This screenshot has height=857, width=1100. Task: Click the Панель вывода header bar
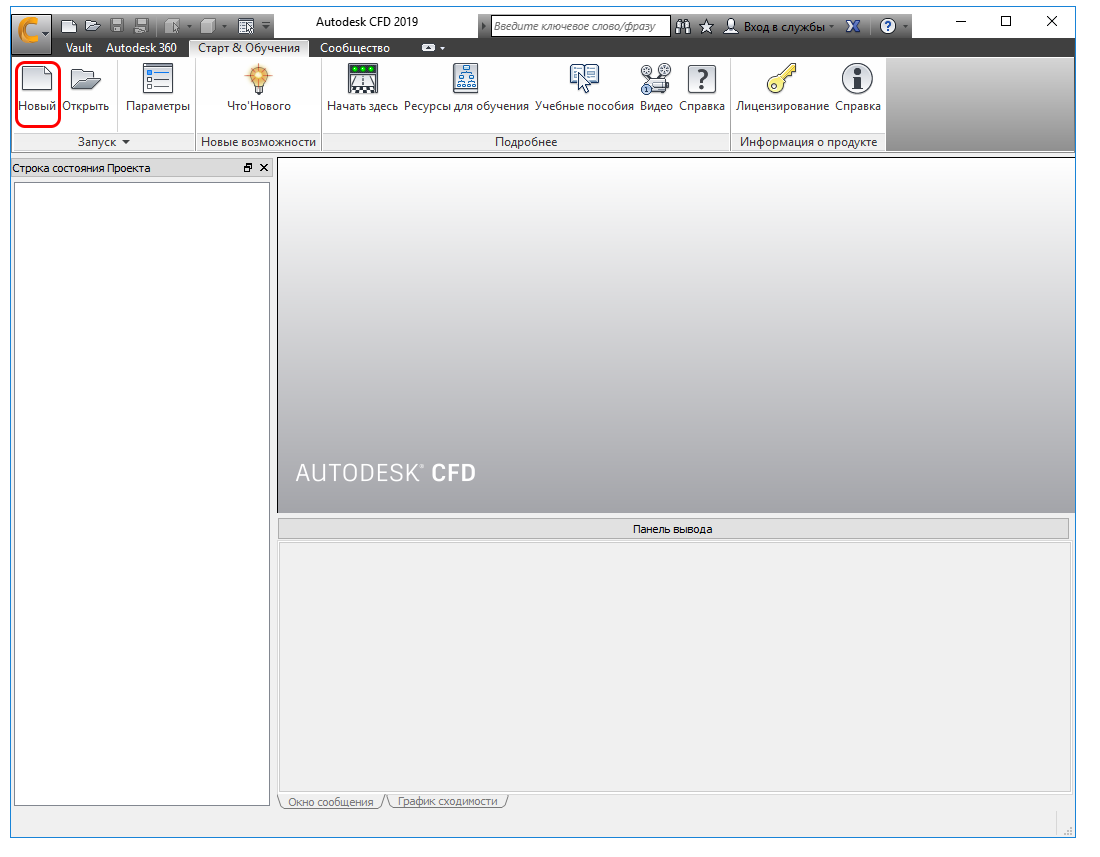click(673, 529)
